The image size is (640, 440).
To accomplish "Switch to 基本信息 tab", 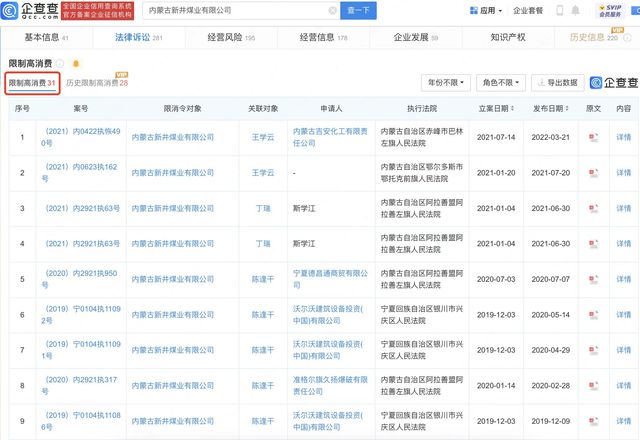I will (47, 38).
